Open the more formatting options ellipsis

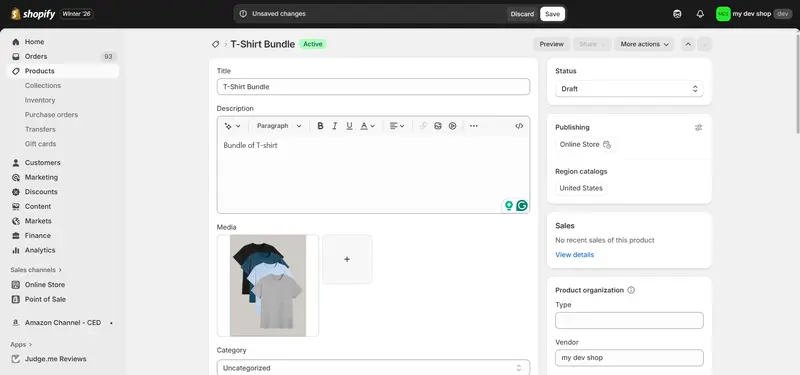coord(473,126)
